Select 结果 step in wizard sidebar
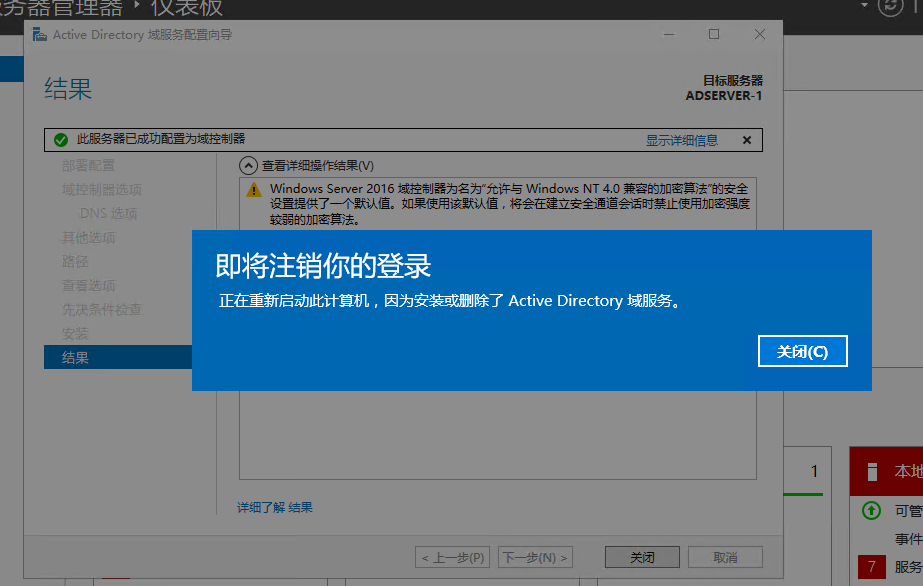 118,357
